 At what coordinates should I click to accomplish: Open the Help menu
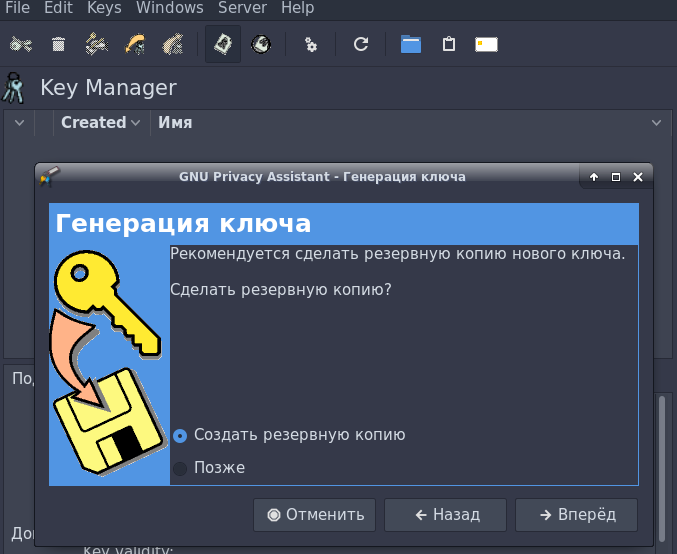297,8
